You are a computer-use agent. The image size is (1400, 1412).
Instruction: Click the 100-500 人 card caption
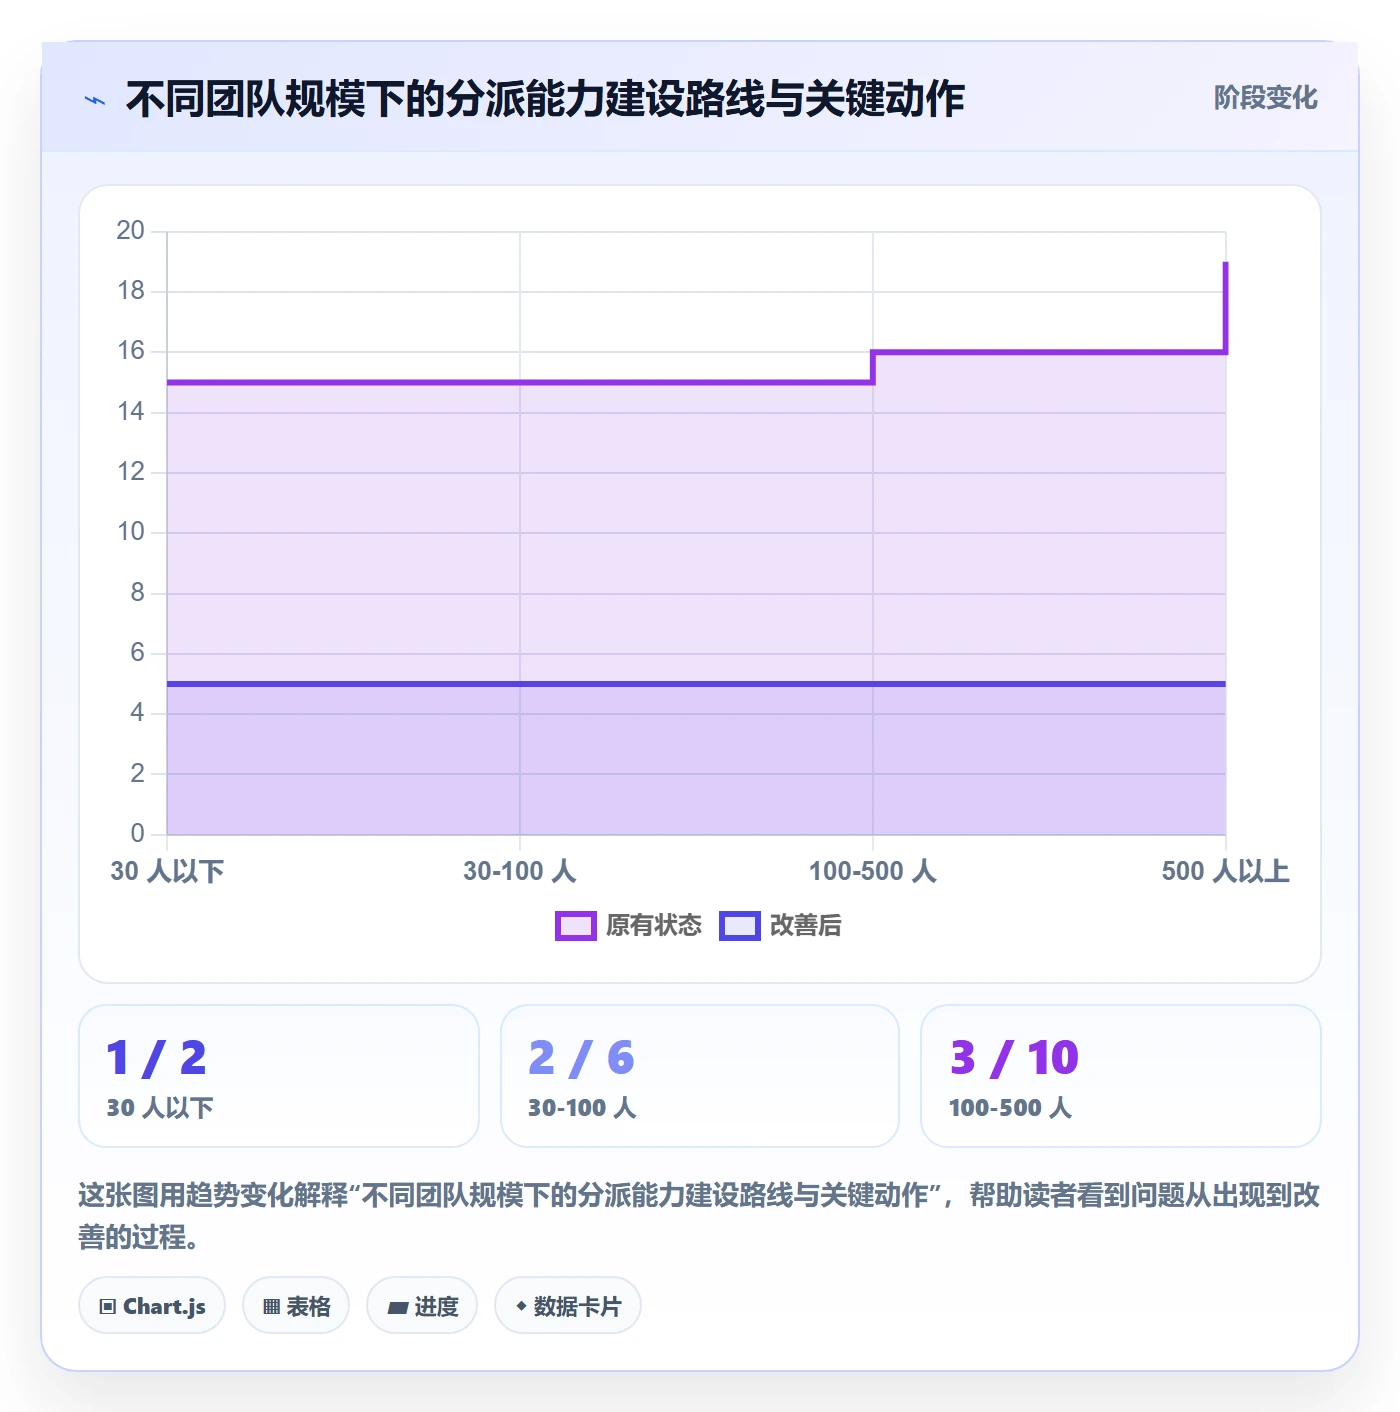pos(1010,1108)
